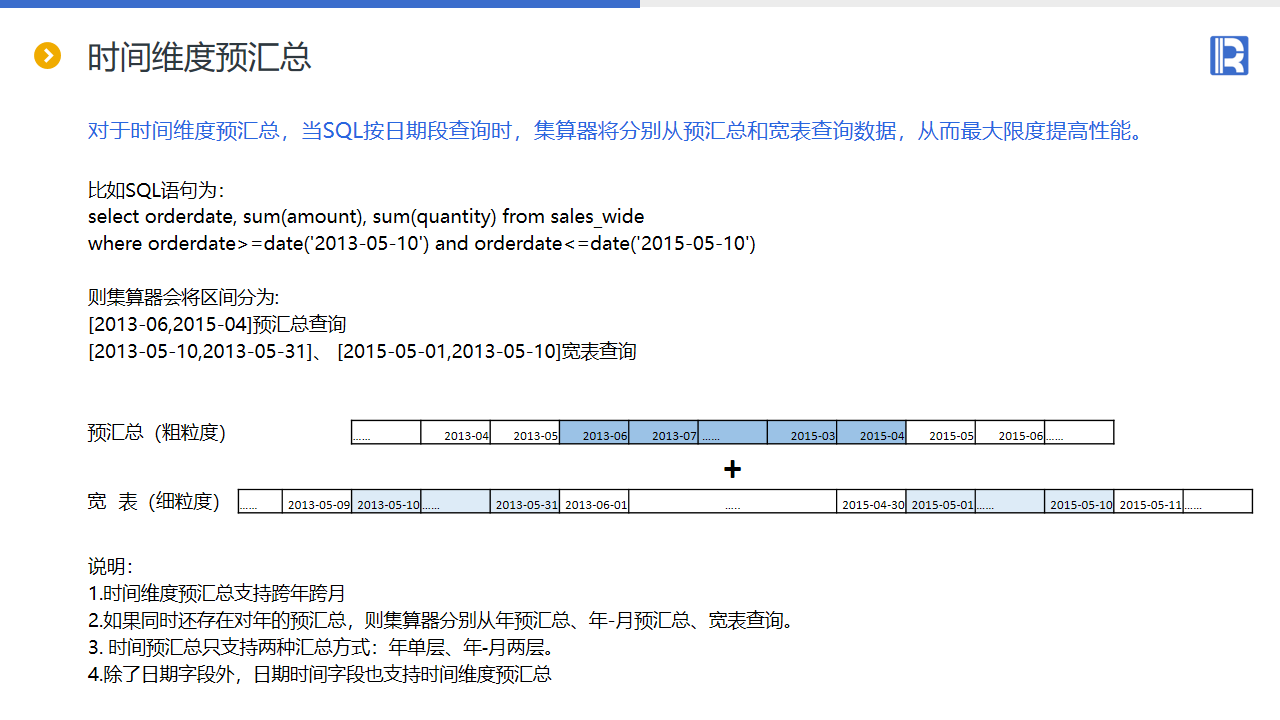Select the 2013-06-01 date cell

pos(594,501)
